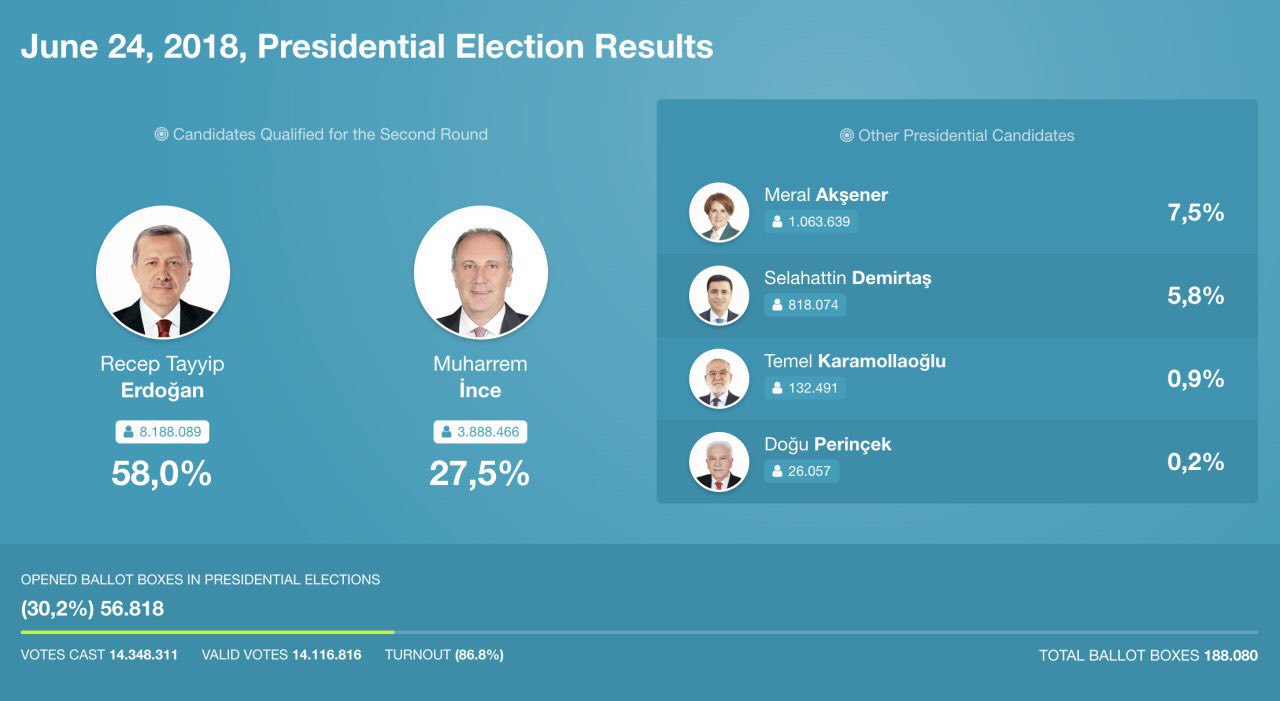This screenshot has height=701, width=1280.
Task: Click the Turnout (86.8%) statistic
Action: point(444,655)
